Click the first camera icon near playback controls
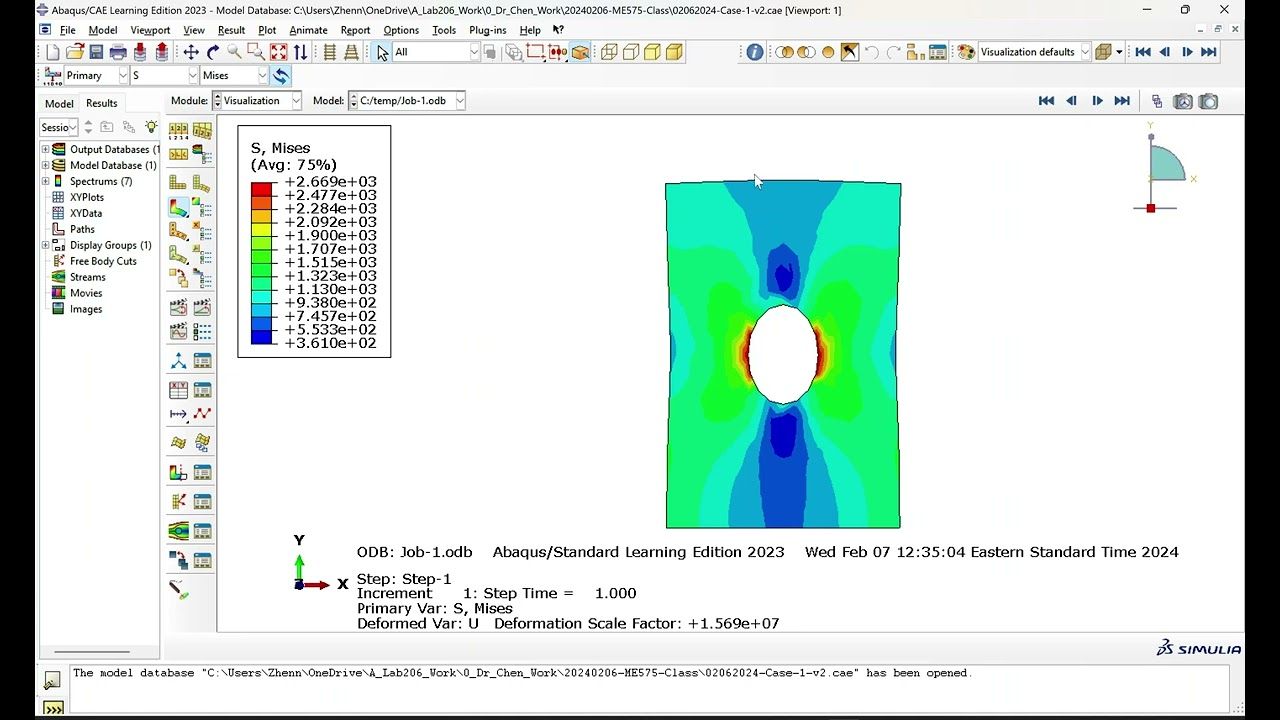This screenshot has width=1280, height=720. pyautogui.click(x=1183, y=101)
